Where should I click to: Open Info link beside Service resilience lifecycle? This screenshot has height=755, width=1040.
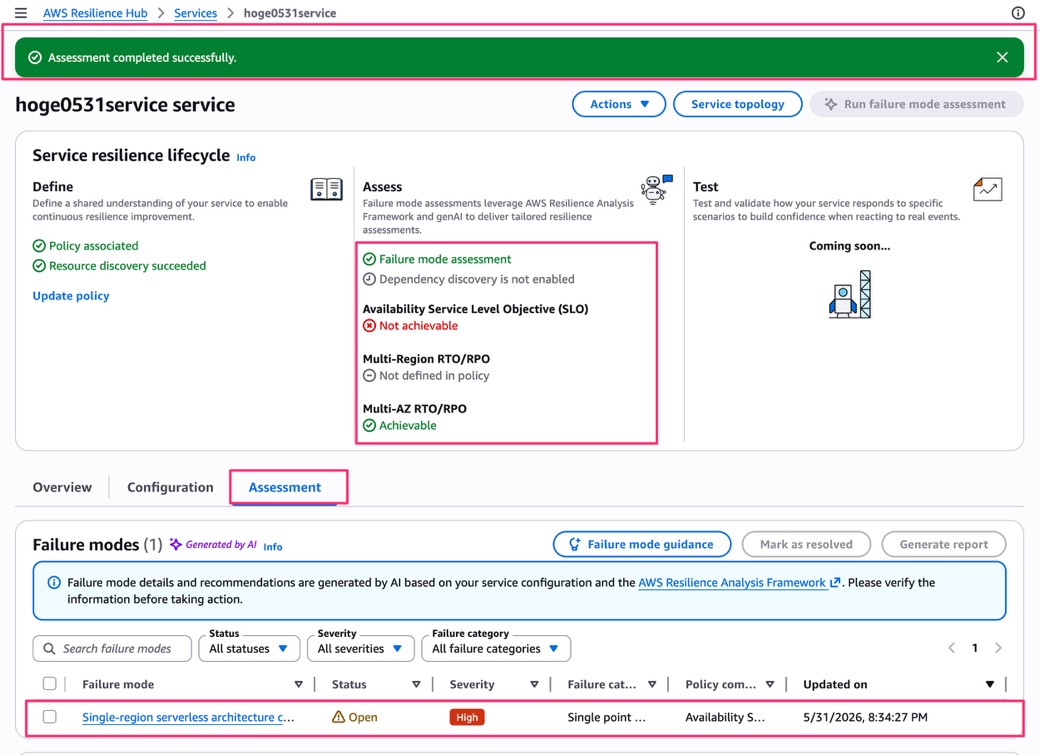pyautogui.click(x=246, y=157)
